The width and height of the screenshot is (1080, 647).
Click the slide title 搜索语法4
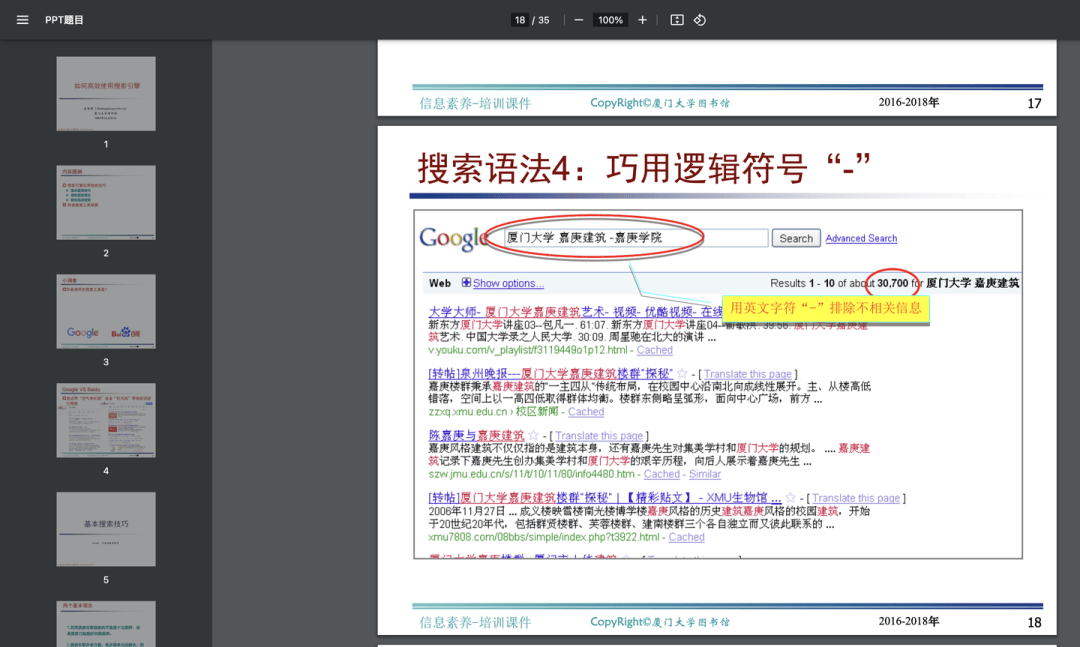pyautogui.click(x=644, y=168)
